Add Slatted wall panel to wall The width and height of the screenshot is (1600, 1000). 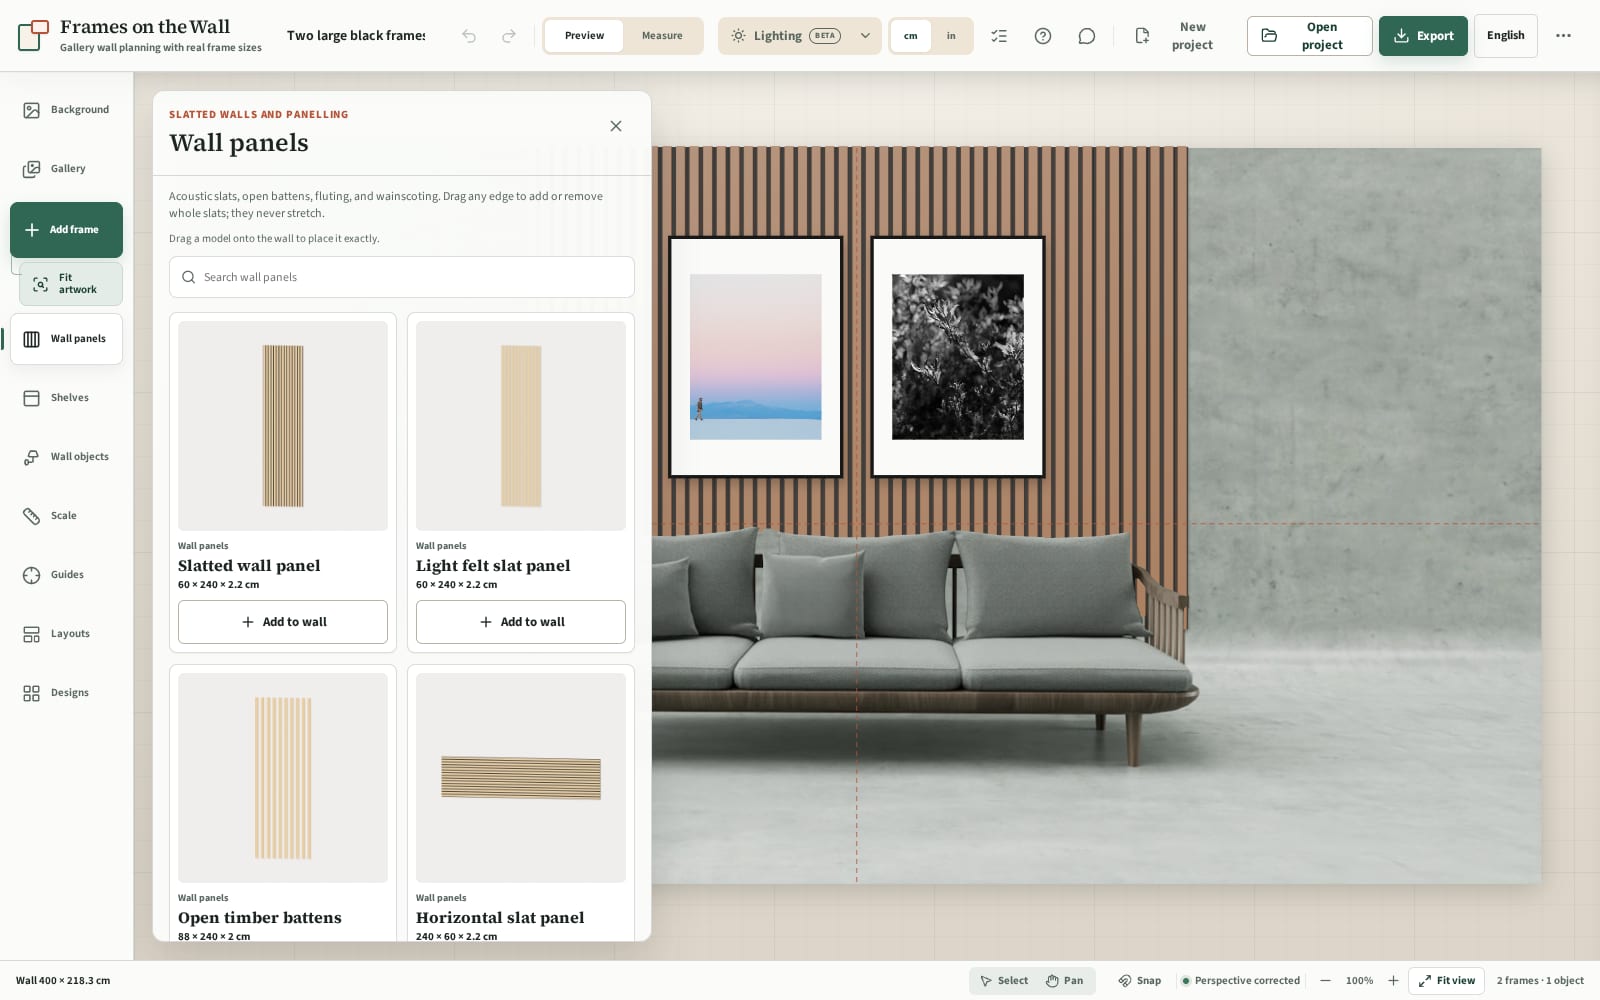[283, 622]
